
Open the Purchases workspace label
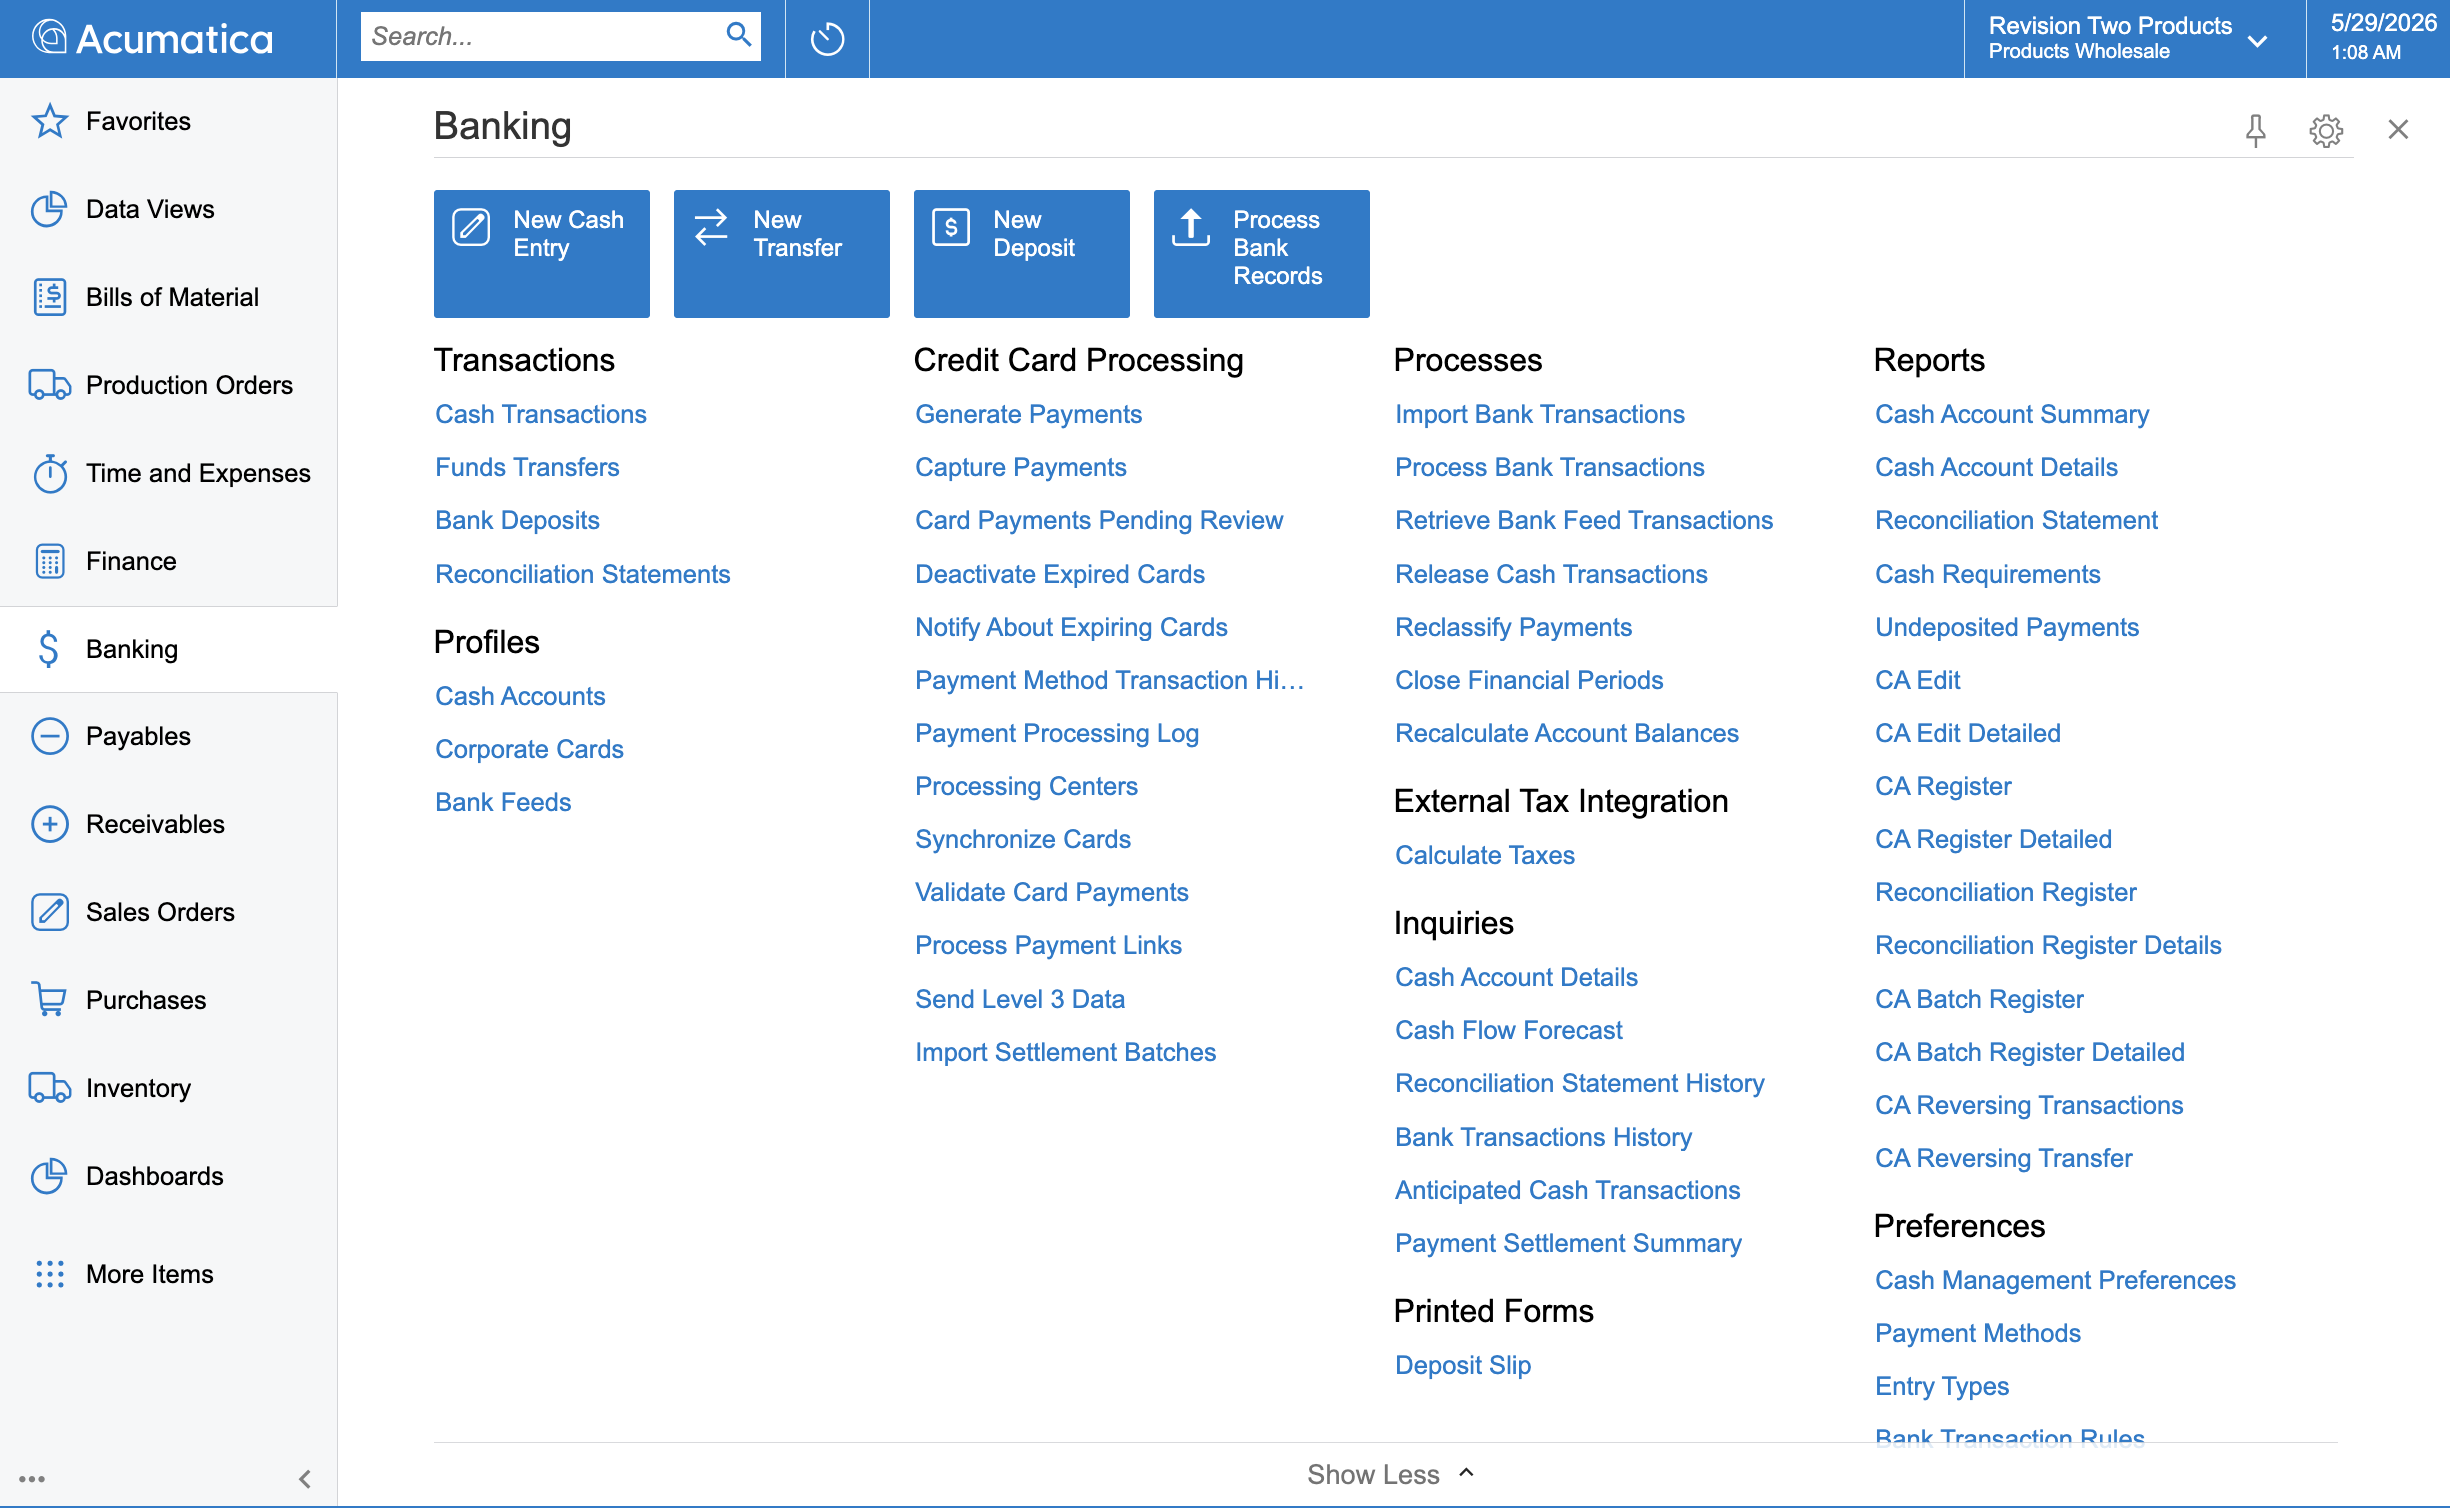pyautogui.click(x=146, y=1000)
